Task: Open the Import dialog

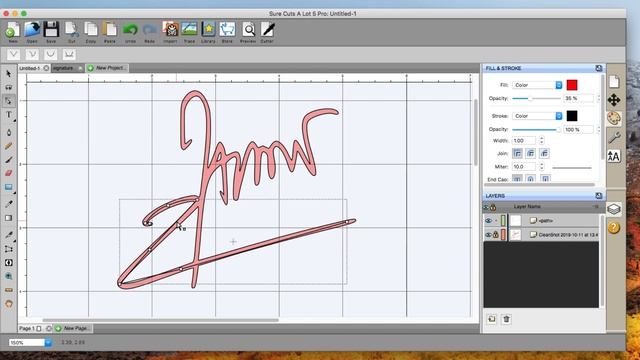Action: [170, 31]
